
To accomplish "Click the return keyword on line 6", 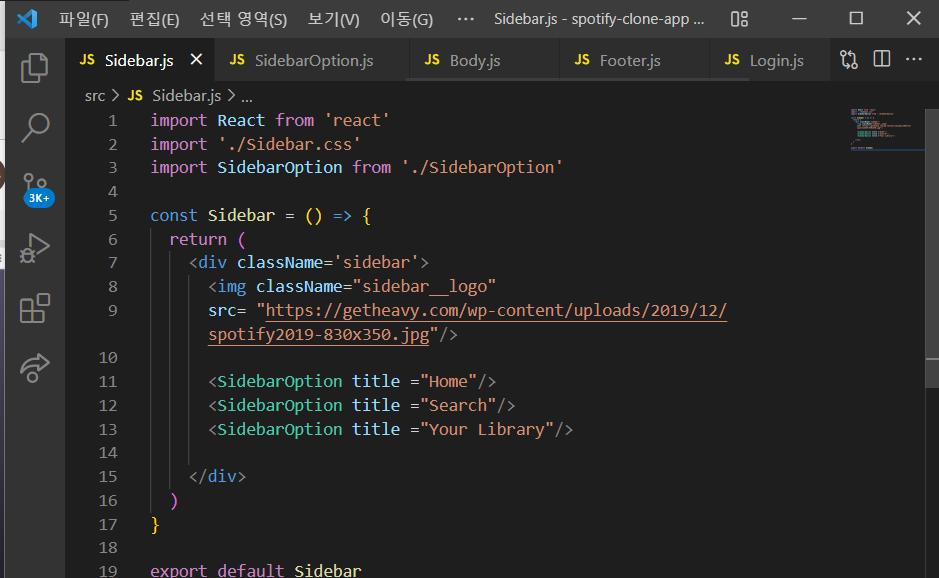I will 198,240.
